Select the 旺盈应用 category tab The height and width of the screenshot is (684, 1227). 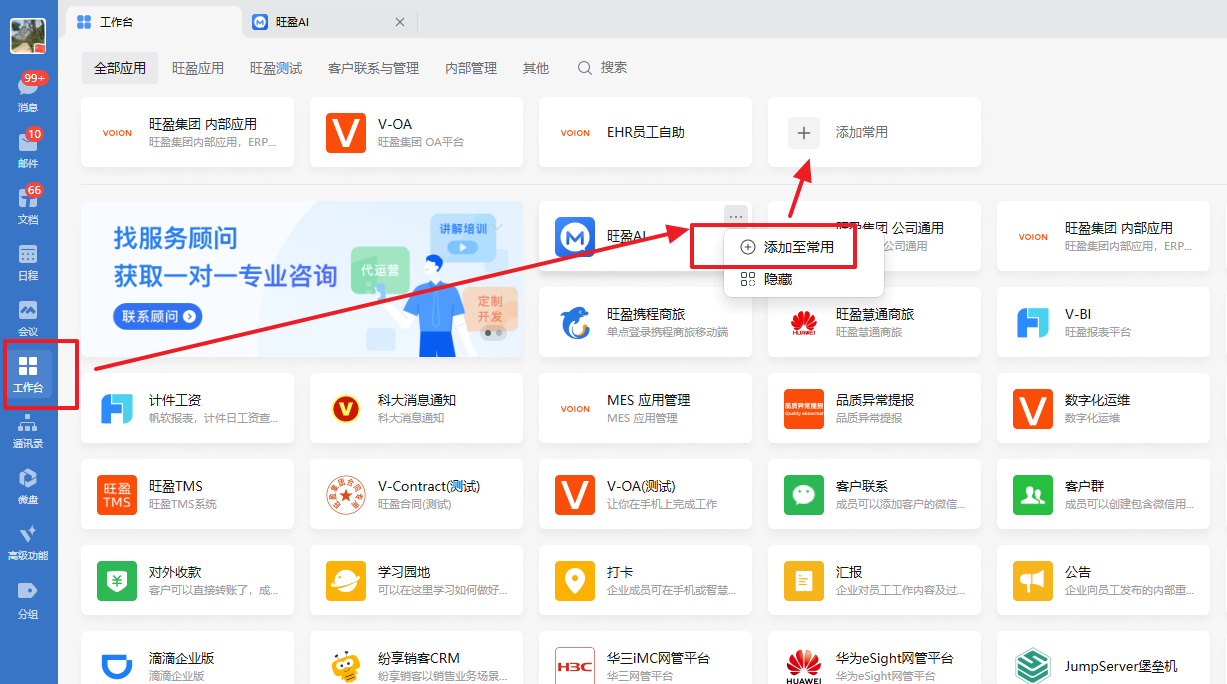coord(198,68)
